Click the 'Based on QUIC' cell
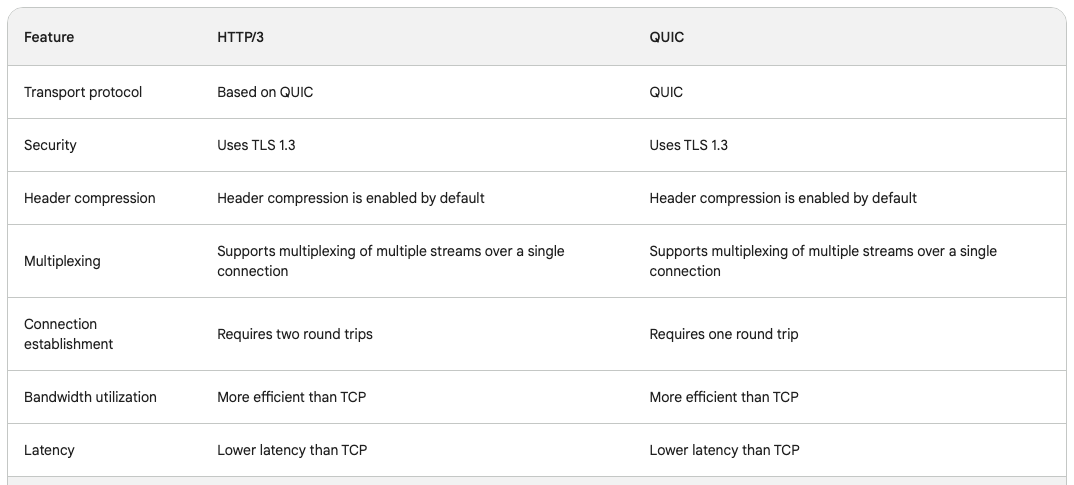Viewport: 1074px width, 485px height. (265, 92)
